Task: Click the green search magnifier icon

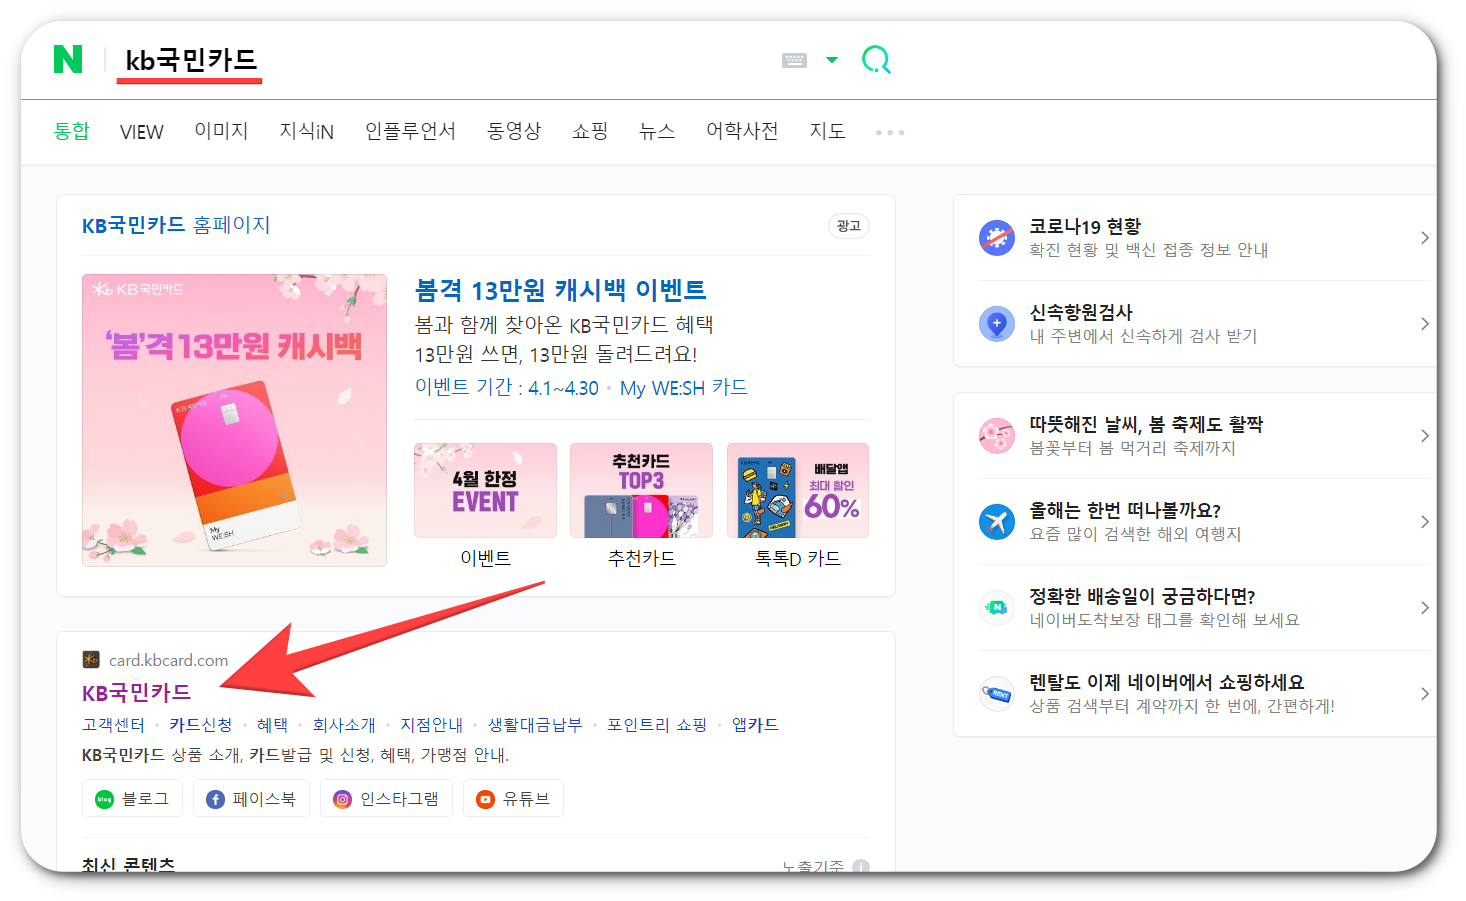Action: pyautogui.click(x=875, y=59)
